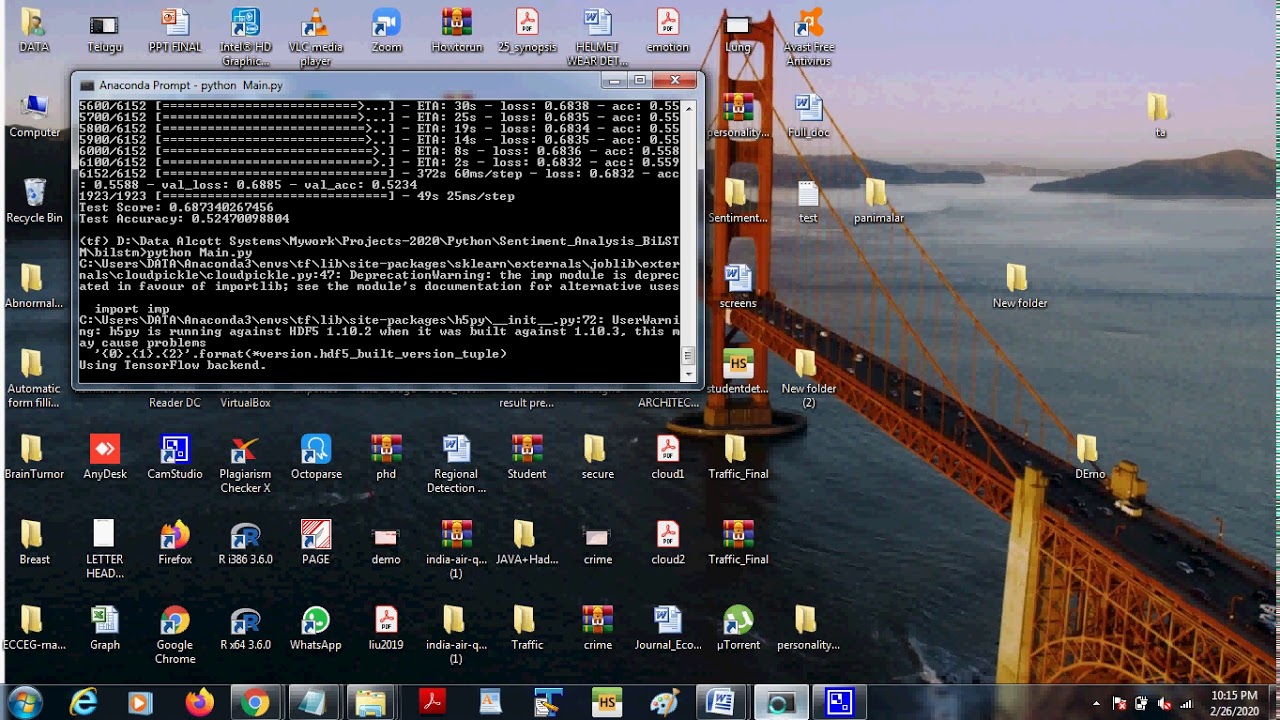
Task: Open the Computer desktop icon
Action: 34,116
